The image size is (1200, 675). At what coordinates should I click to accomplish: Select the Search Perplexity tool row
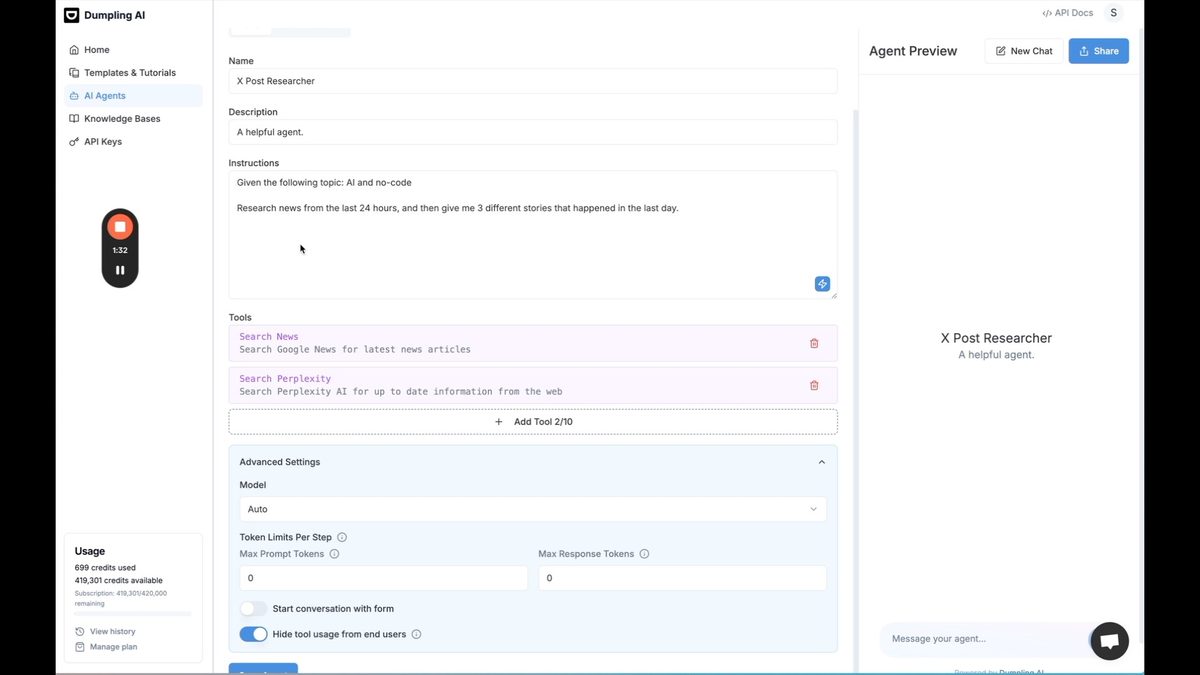[x=533, y=385]
